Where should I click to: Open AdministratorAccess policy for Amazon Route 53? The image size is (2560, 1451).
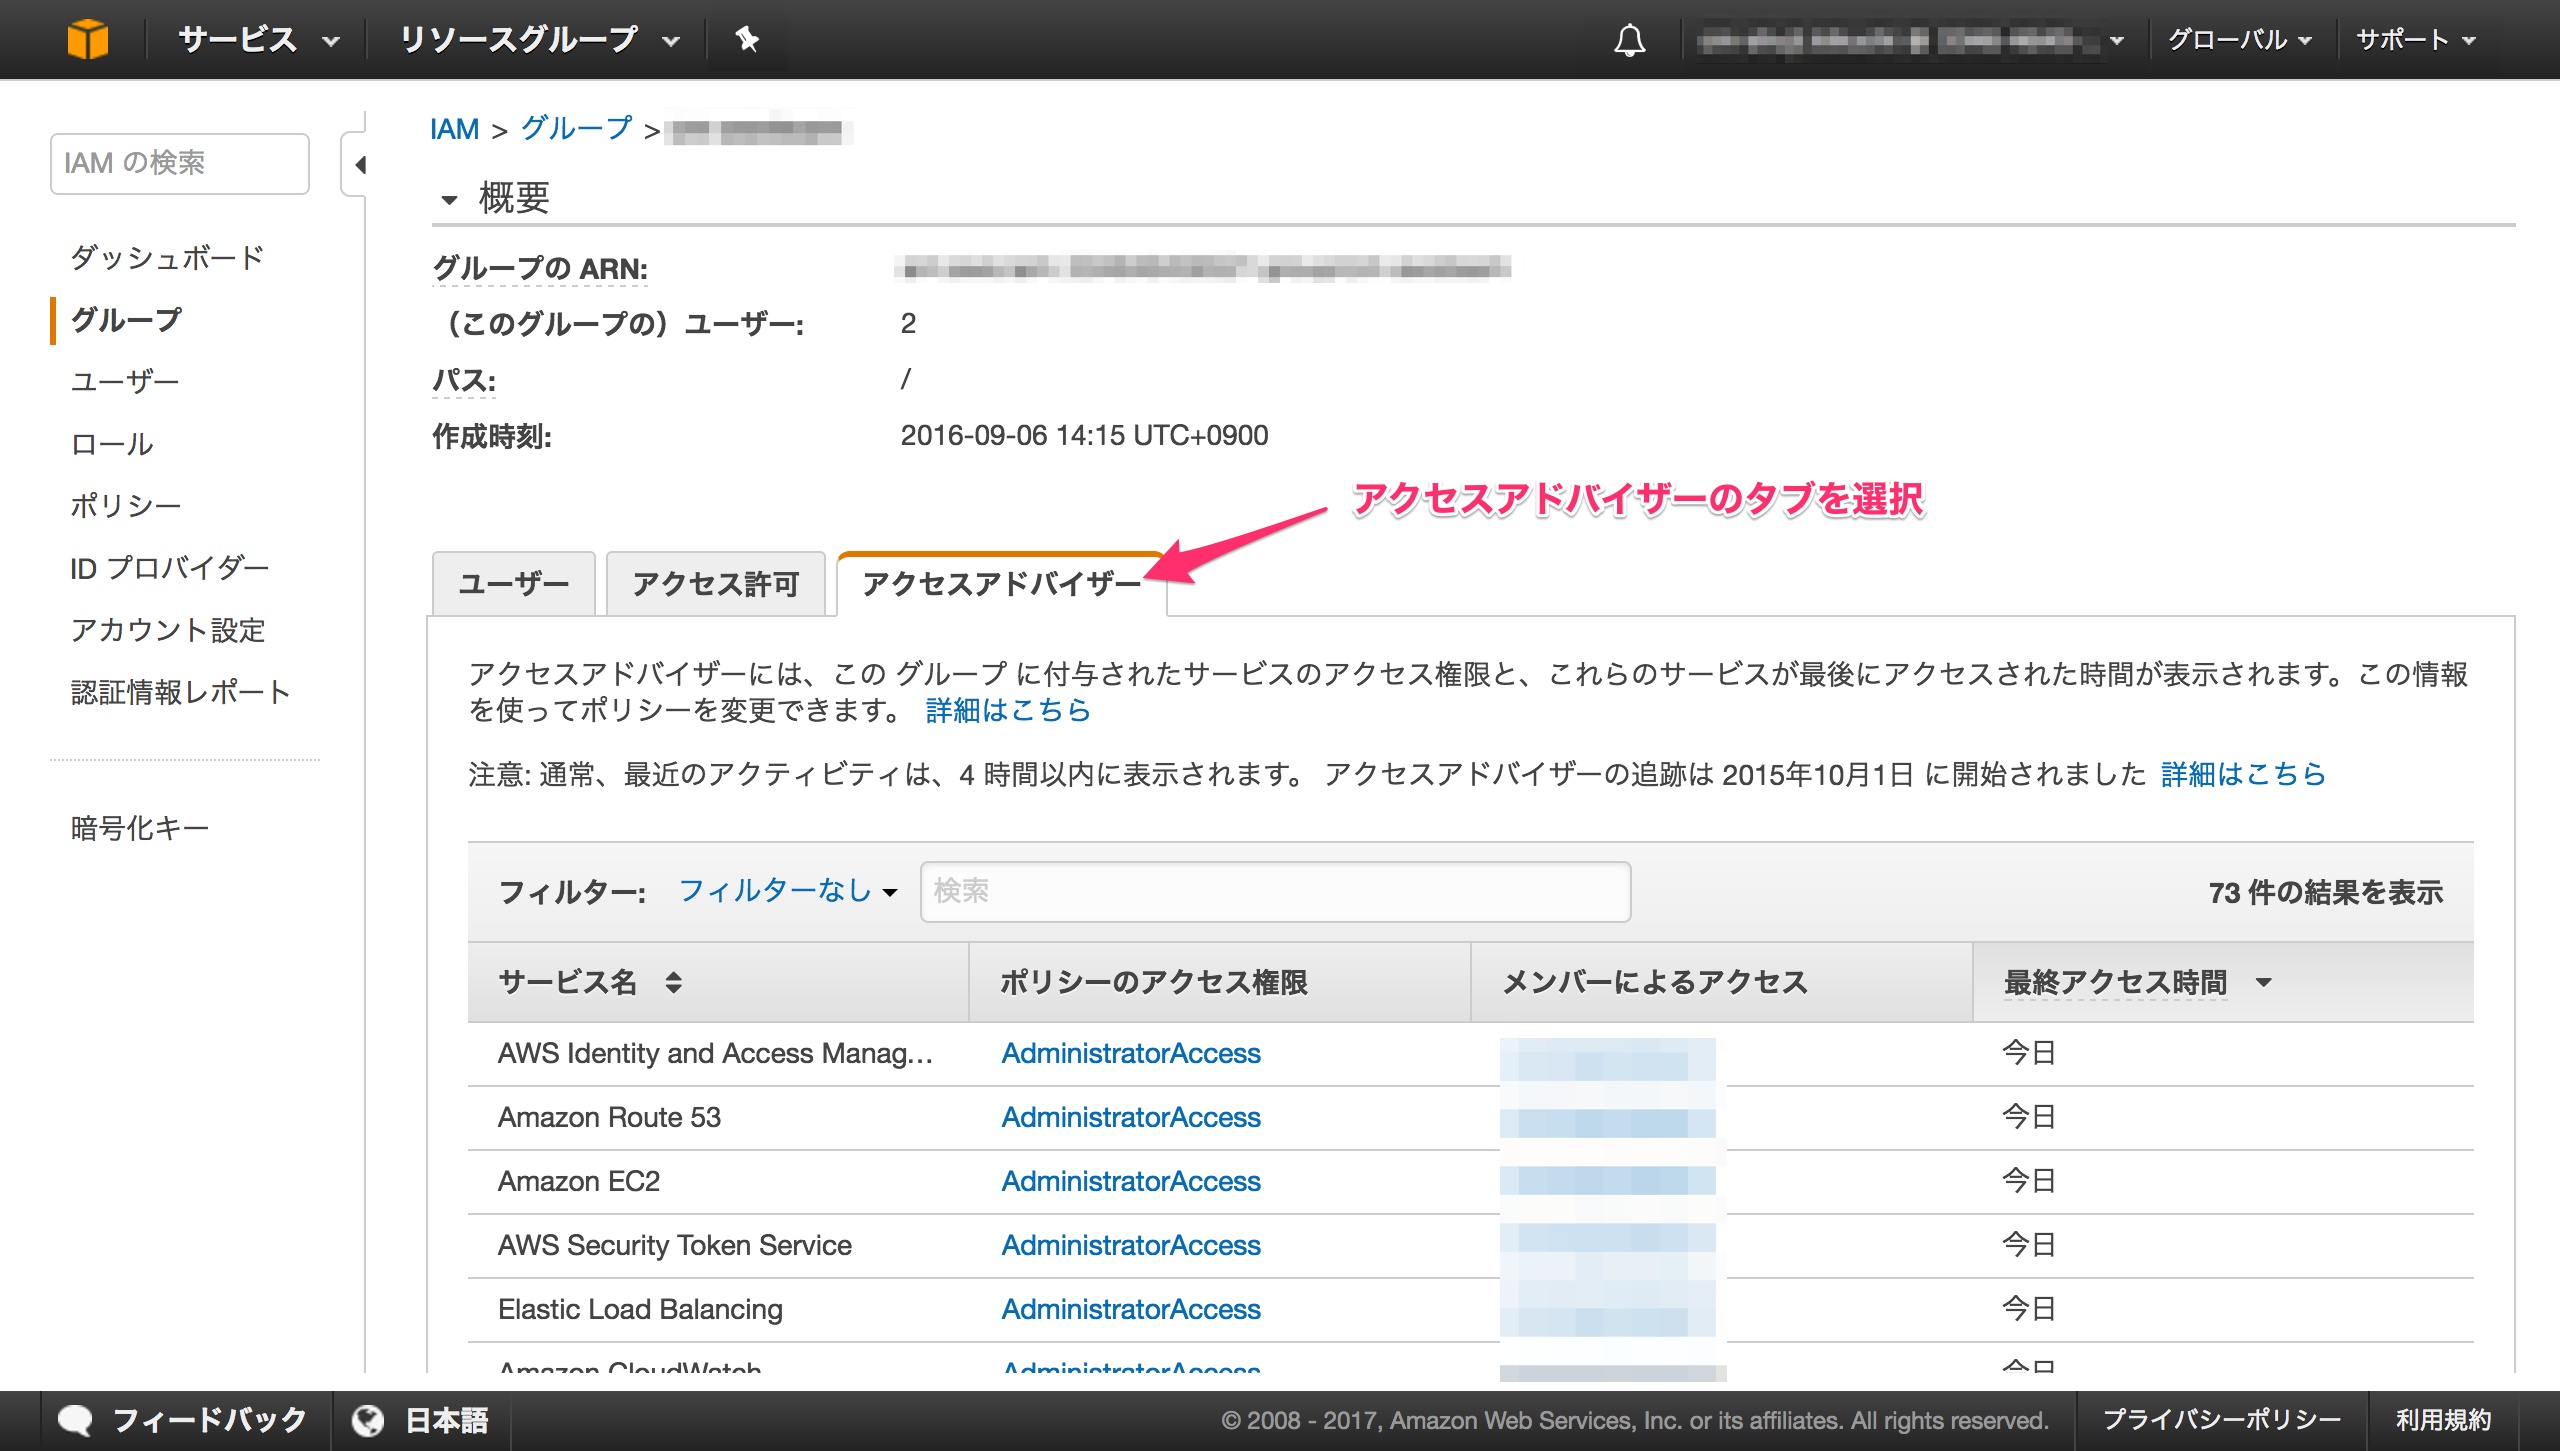1131,1117
